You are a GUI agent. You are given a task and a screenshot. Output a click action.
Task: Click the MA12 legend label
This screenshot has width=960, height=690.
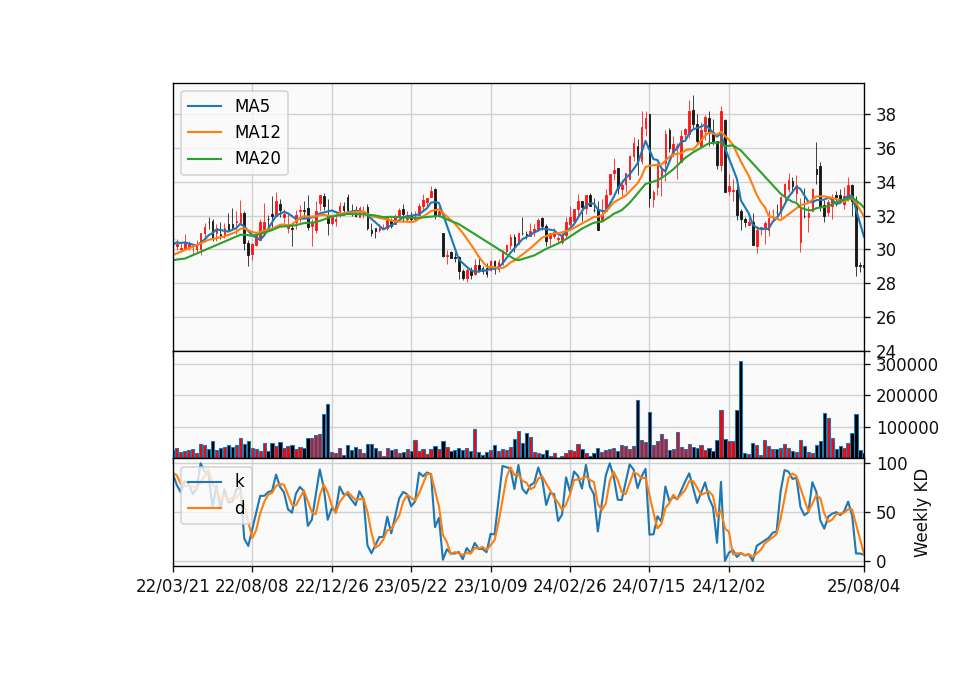coord(257,132)
